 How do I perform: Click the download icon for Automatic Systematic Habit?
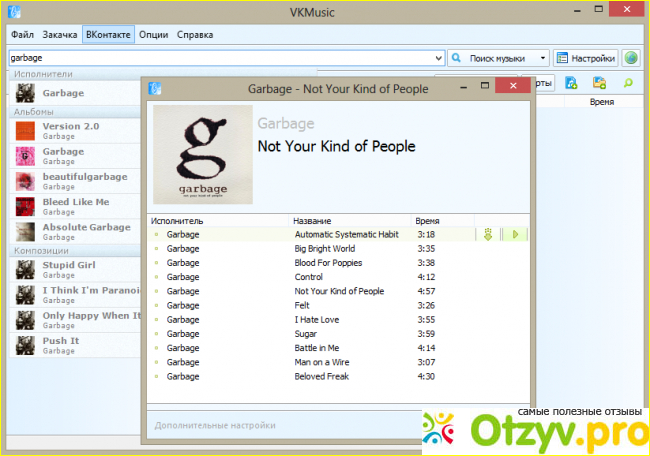[489, 235]
